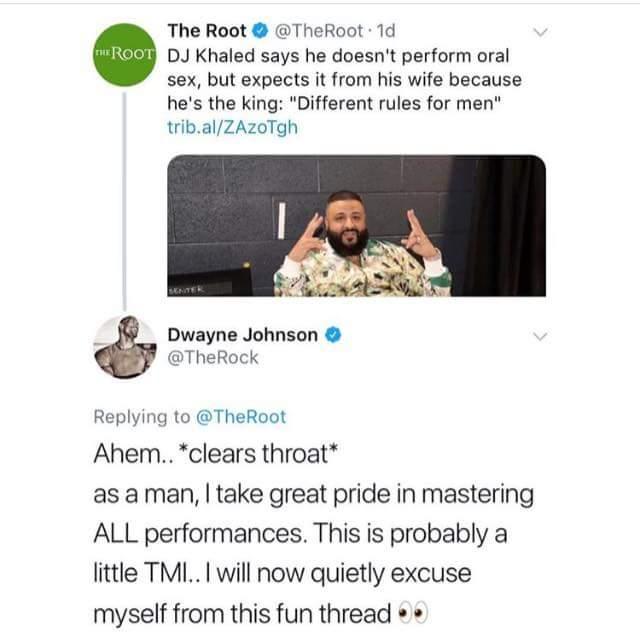
Task: Open the @TheRoot mention after Replying to
Action: point(241,417)
